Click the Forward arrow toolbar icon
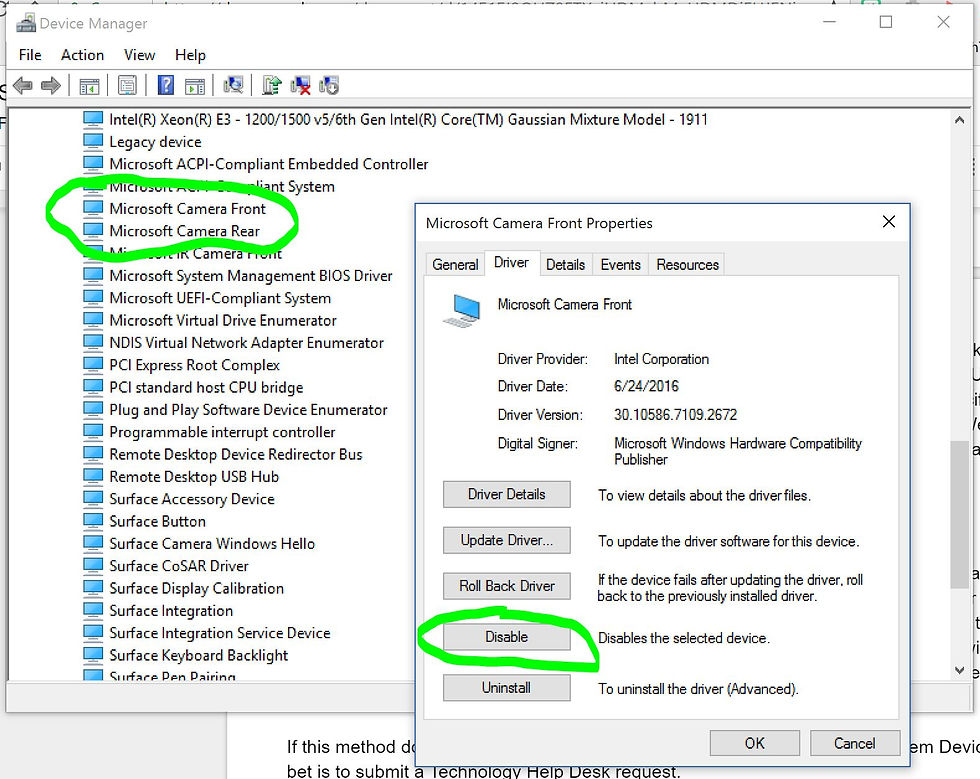The image size is (980, 779). point(51,85)
